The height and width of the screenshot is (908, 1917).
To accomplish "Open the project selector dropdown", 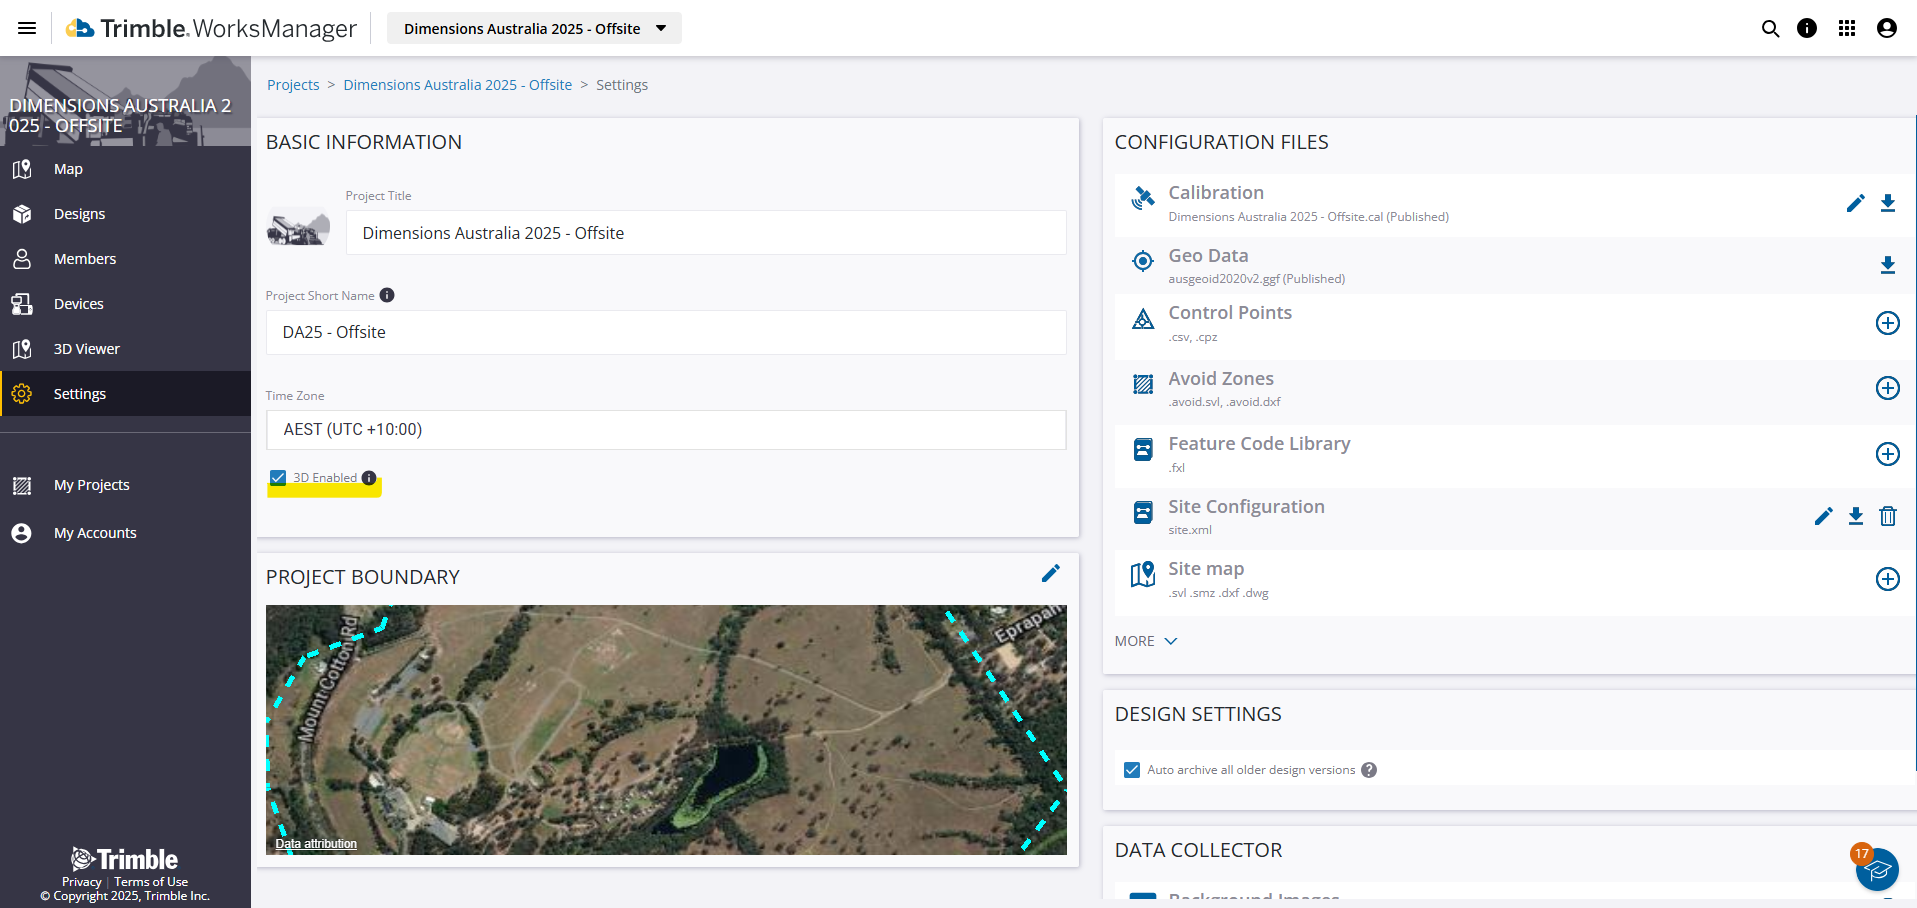I will [x=534, y=28].
